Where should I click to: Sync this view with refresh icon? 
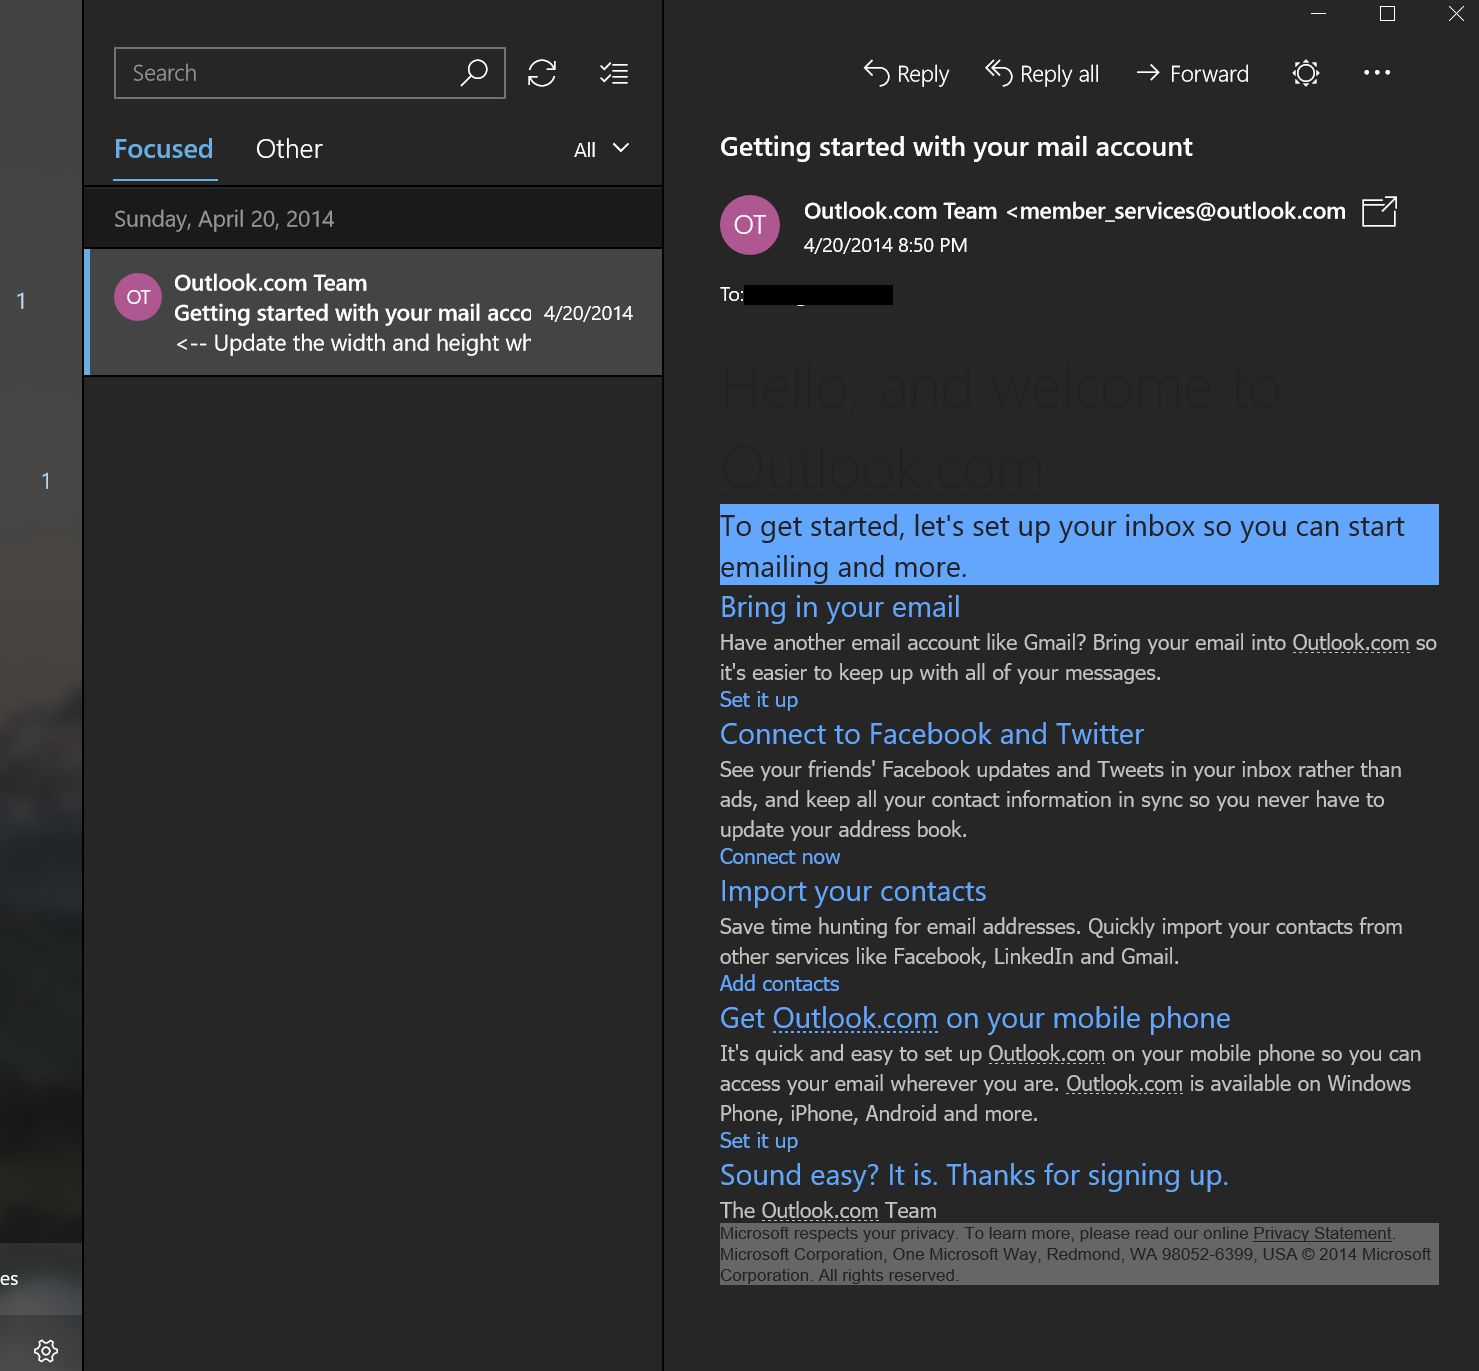(x=542, y=73)
